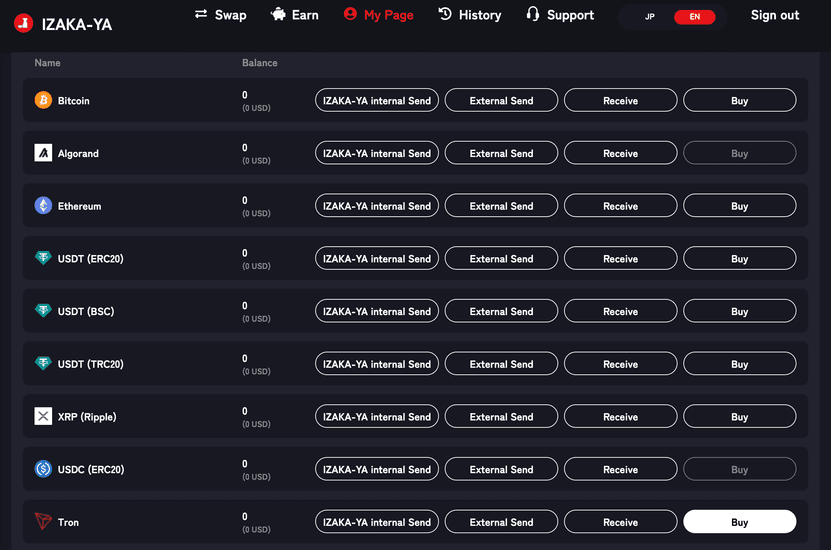
Task: Switch language to EN
Action: tap(695, 17)
